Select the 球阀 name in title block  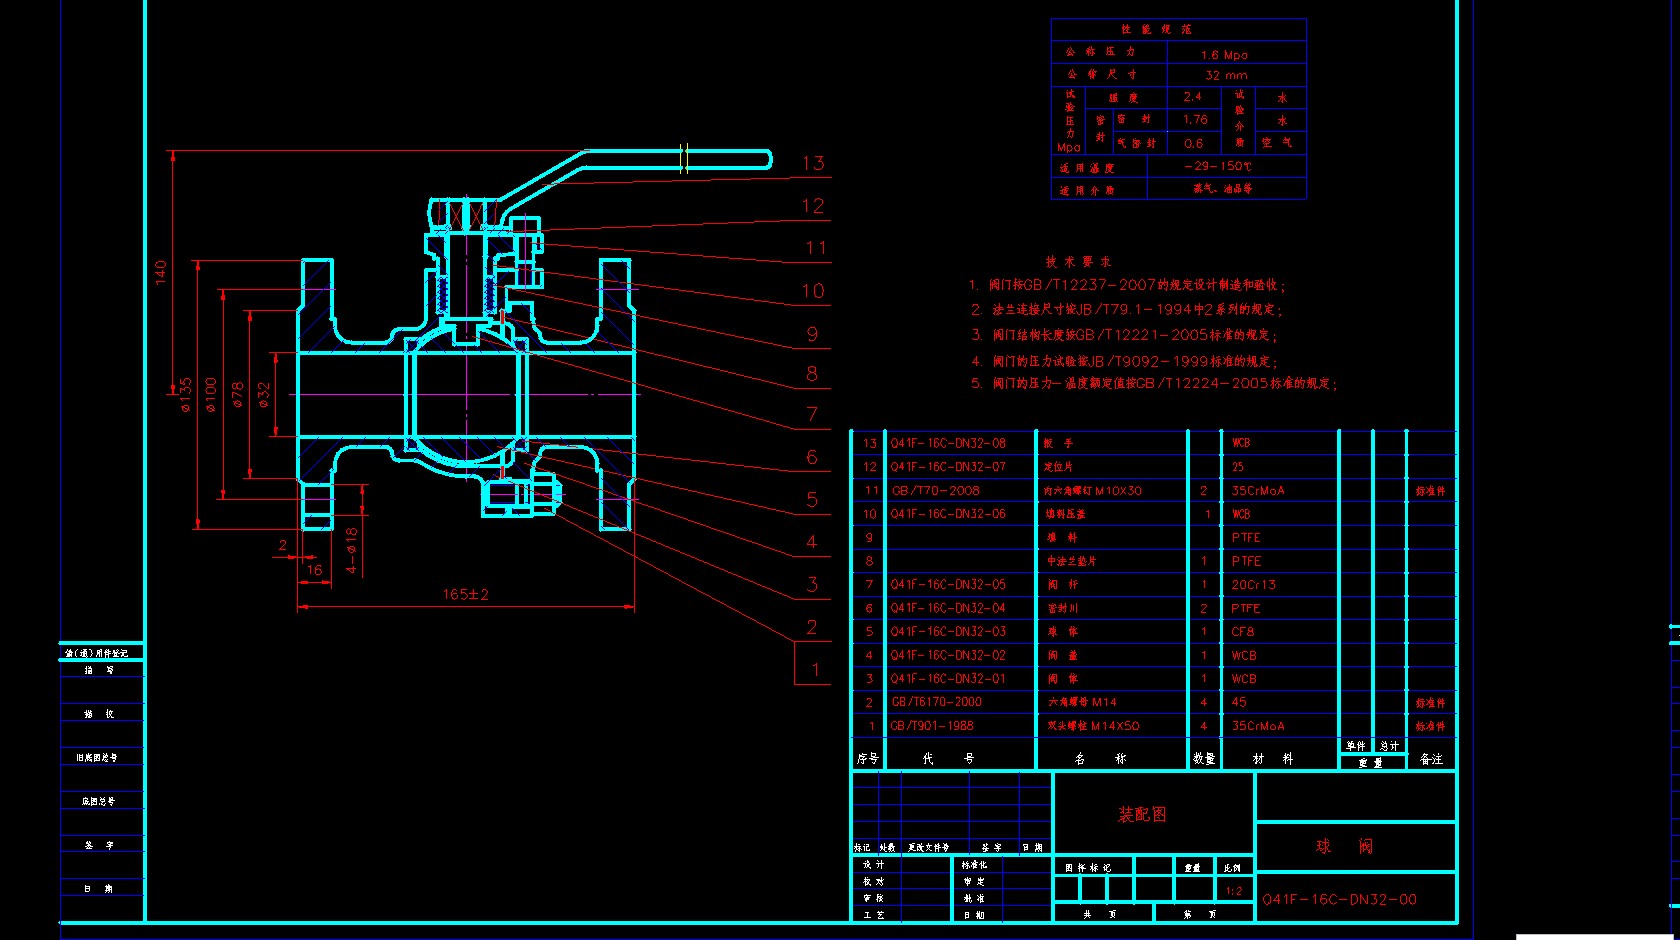click(1344, 847)
